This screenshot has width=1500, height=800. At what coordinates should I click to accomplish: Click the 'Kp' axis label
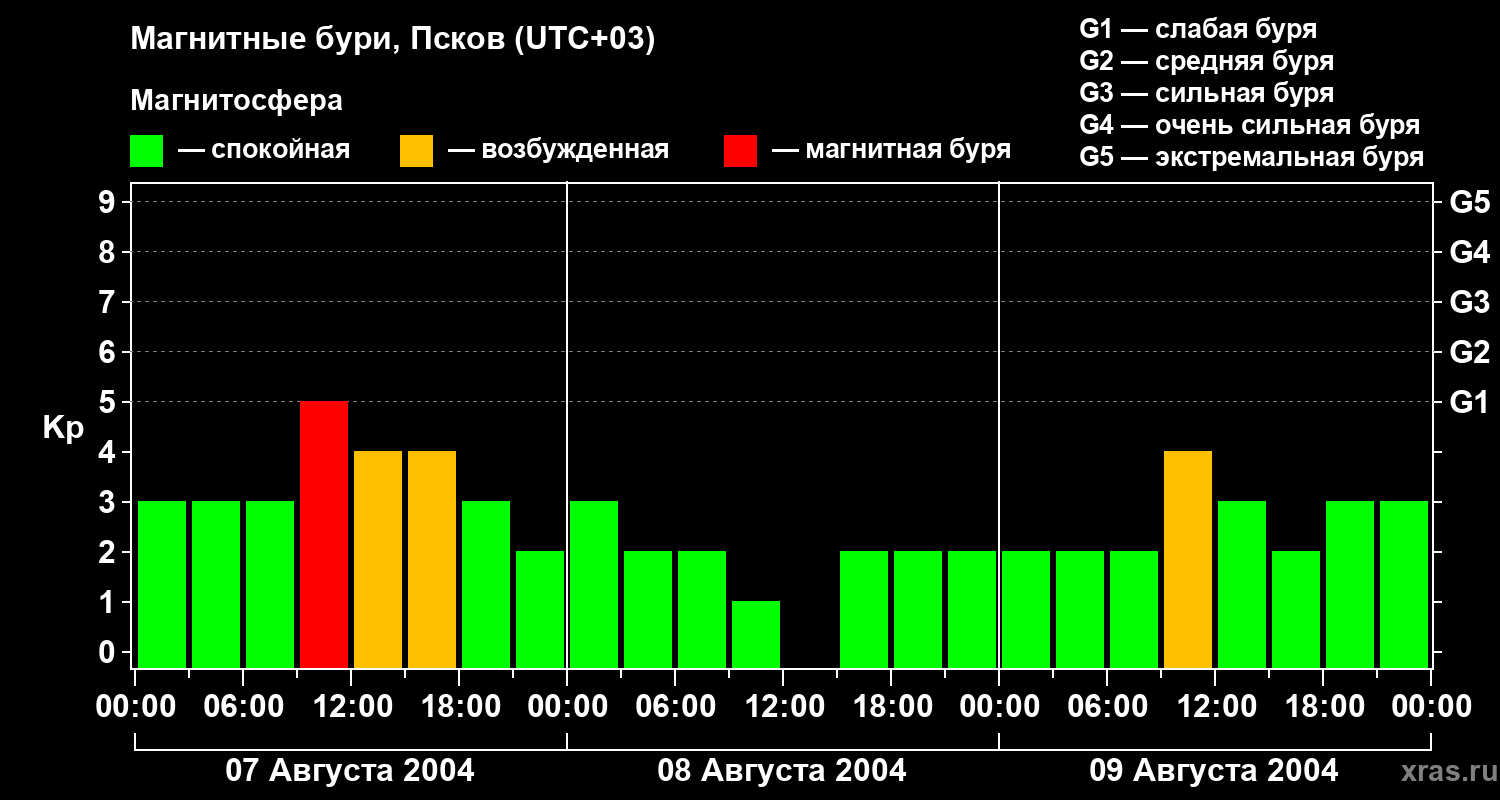[63, 428]
